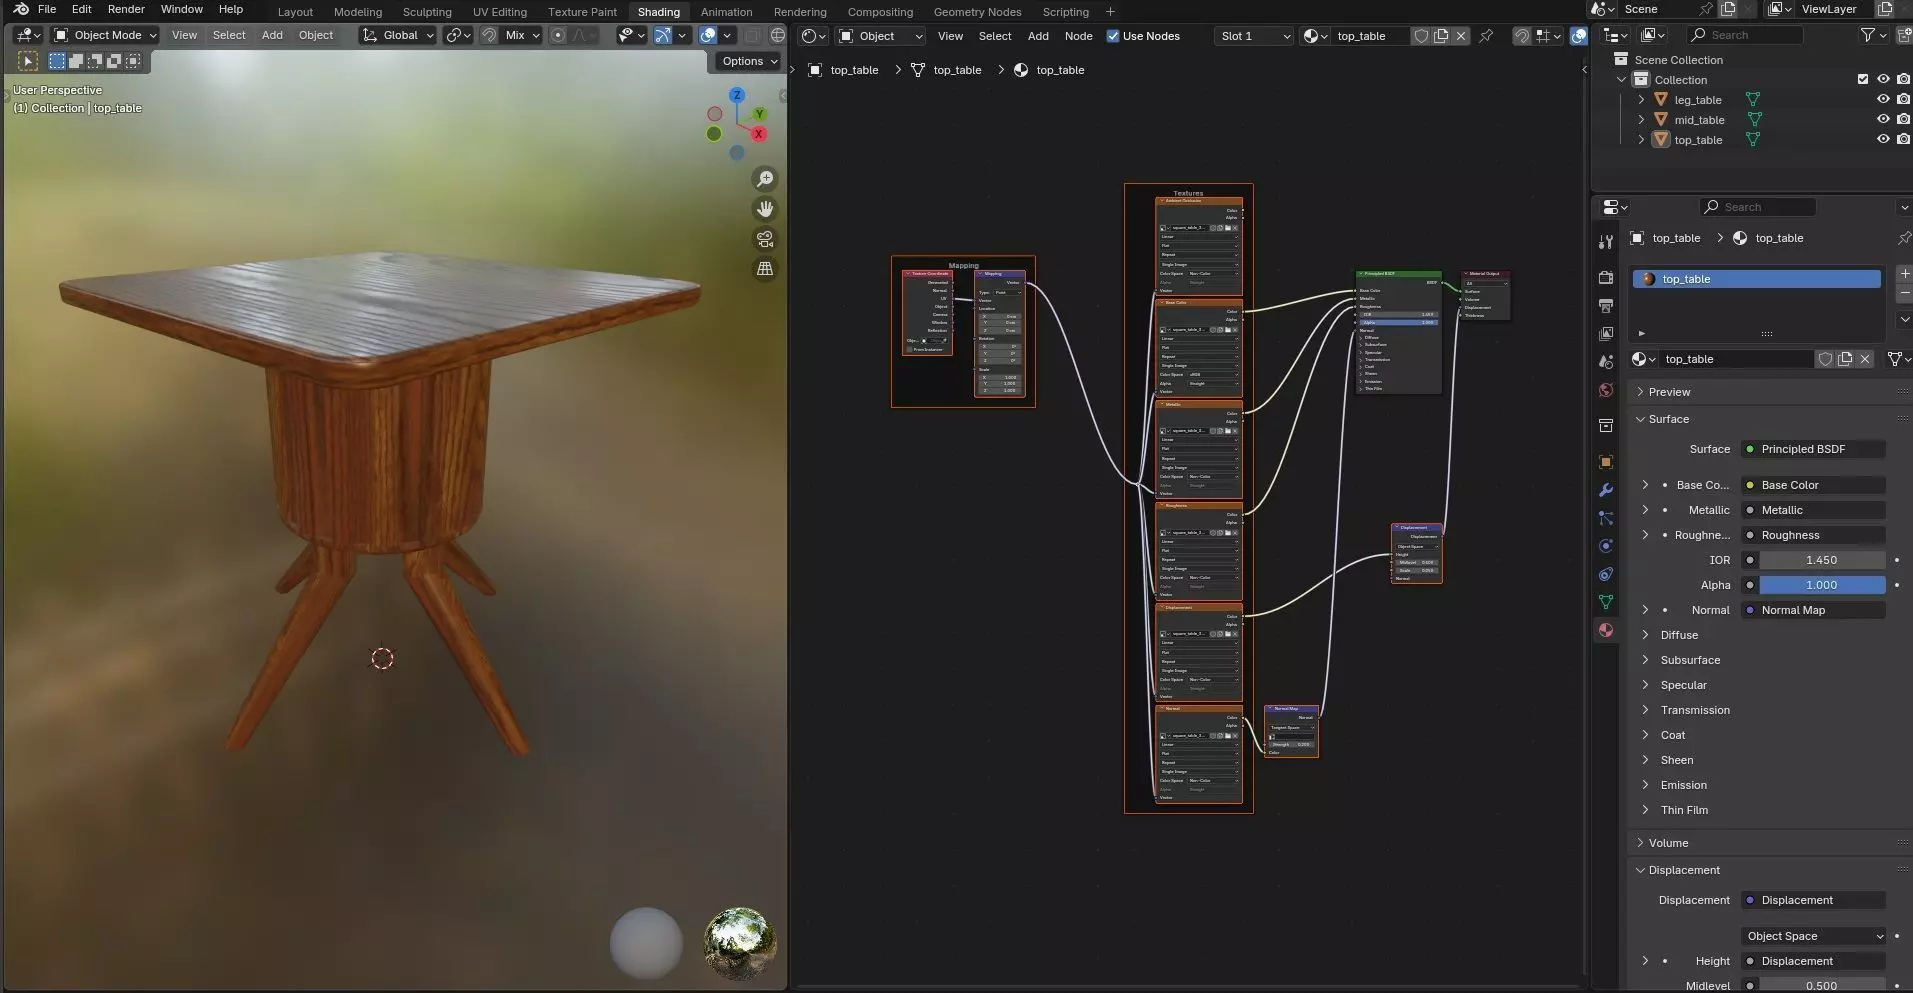Select the top_table material slot
The height and width of the screenshot is (993, 1913).
pyautogui.click(x=1757, y=279)
